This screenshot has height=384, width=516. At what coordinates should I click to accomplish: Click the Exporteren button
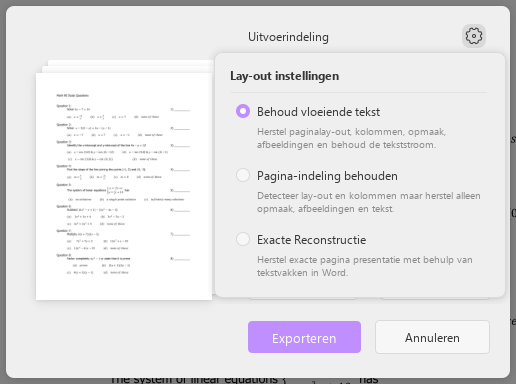click(304, 337)
